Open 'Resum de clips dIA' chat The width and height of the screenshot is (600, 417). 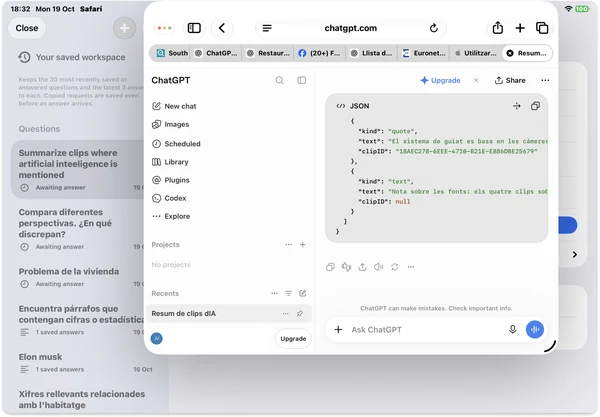click(x=229, y=313)
